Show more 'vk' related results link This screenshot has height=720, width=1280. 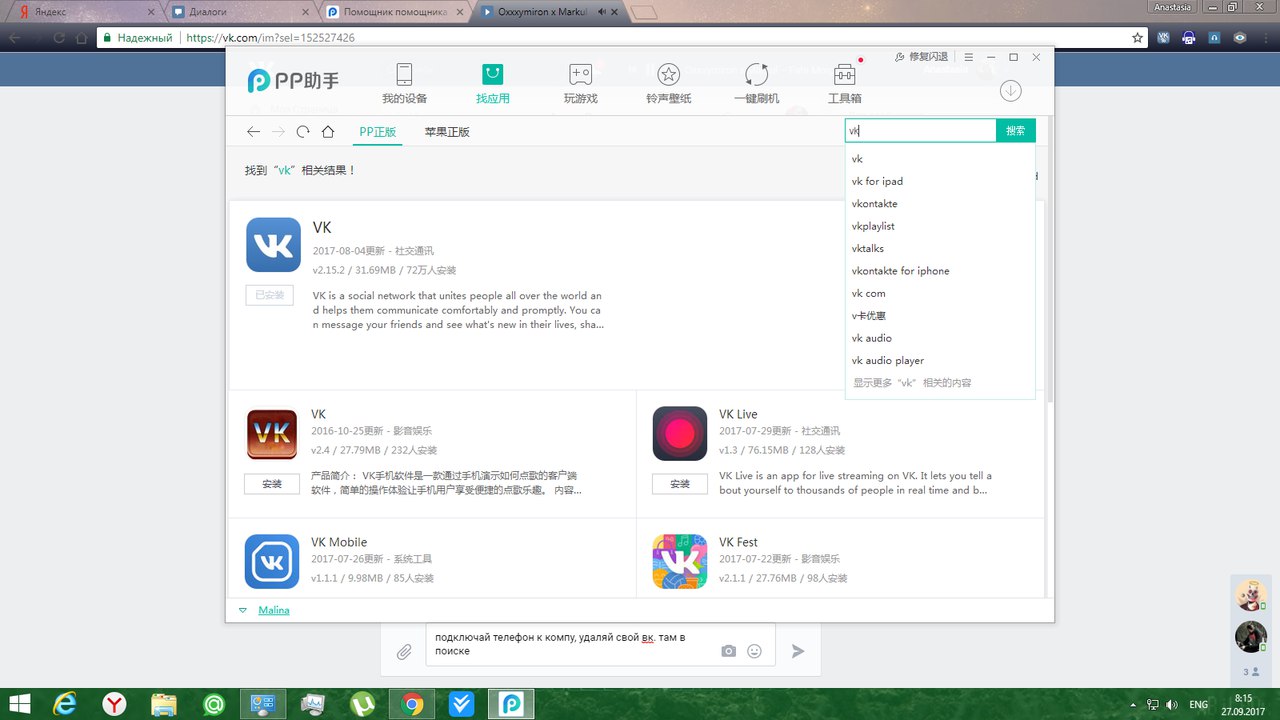click(912, 383)
